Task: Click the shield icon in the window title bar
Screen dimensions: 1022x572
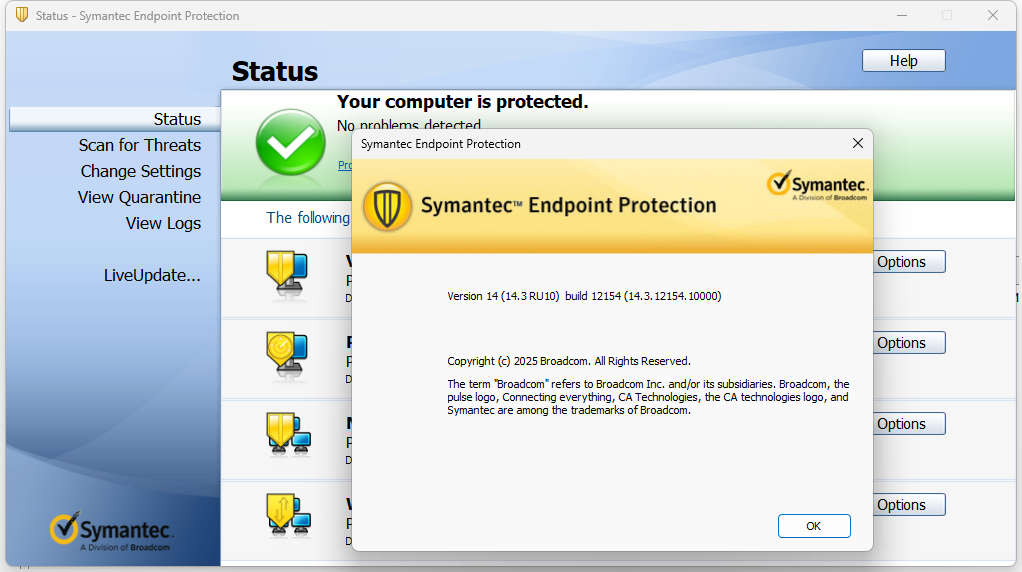Action: point(22,15)
